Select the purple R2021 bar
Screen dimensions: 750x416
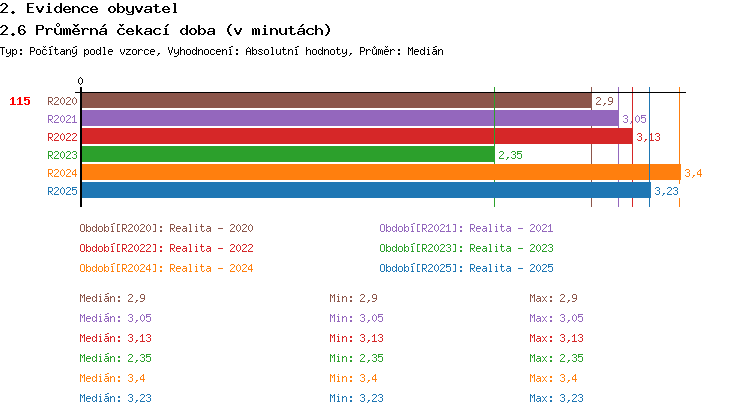[x=349, y=119]
